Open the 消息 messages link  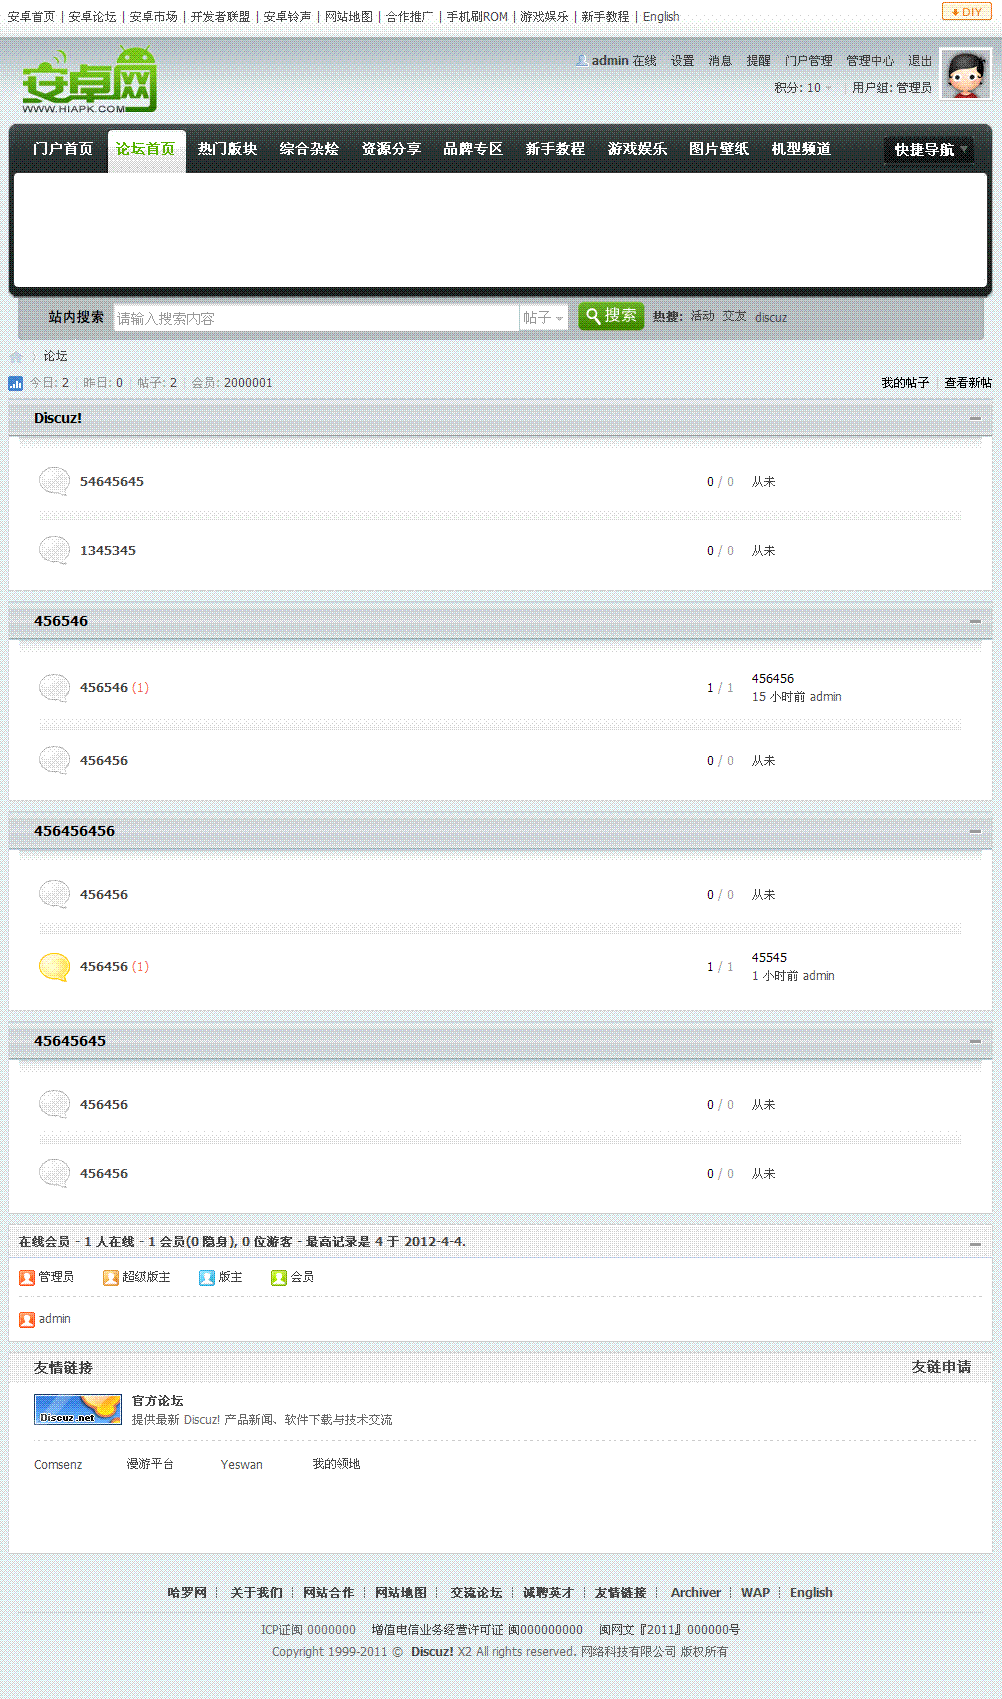tap(720, 61)
